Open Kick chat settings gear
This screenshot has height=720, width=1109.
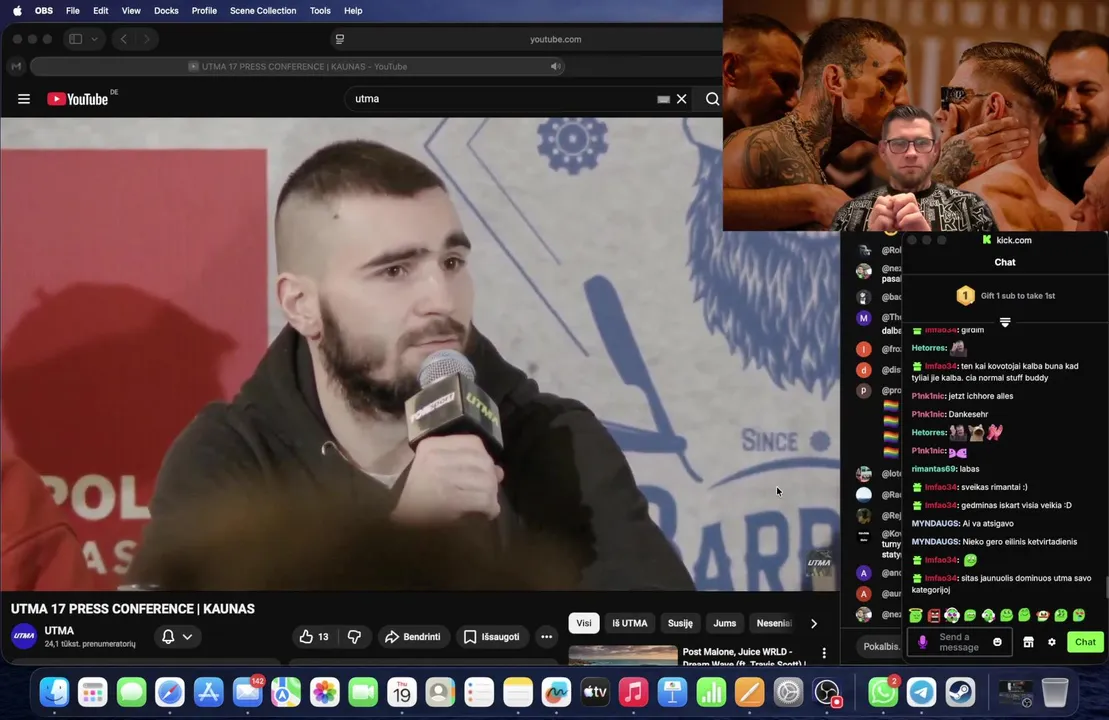coord(1052,642)
